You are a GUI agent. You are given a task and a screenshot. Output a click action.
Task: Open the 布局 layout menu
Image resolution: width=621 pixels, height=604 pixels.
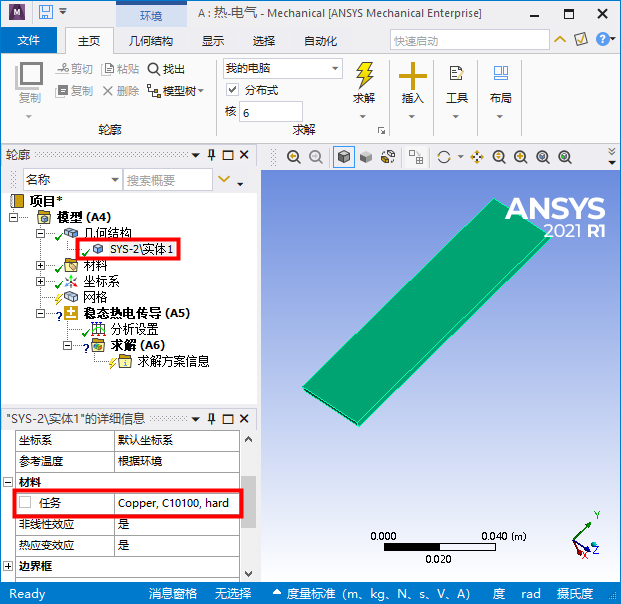tap(500, 90)
